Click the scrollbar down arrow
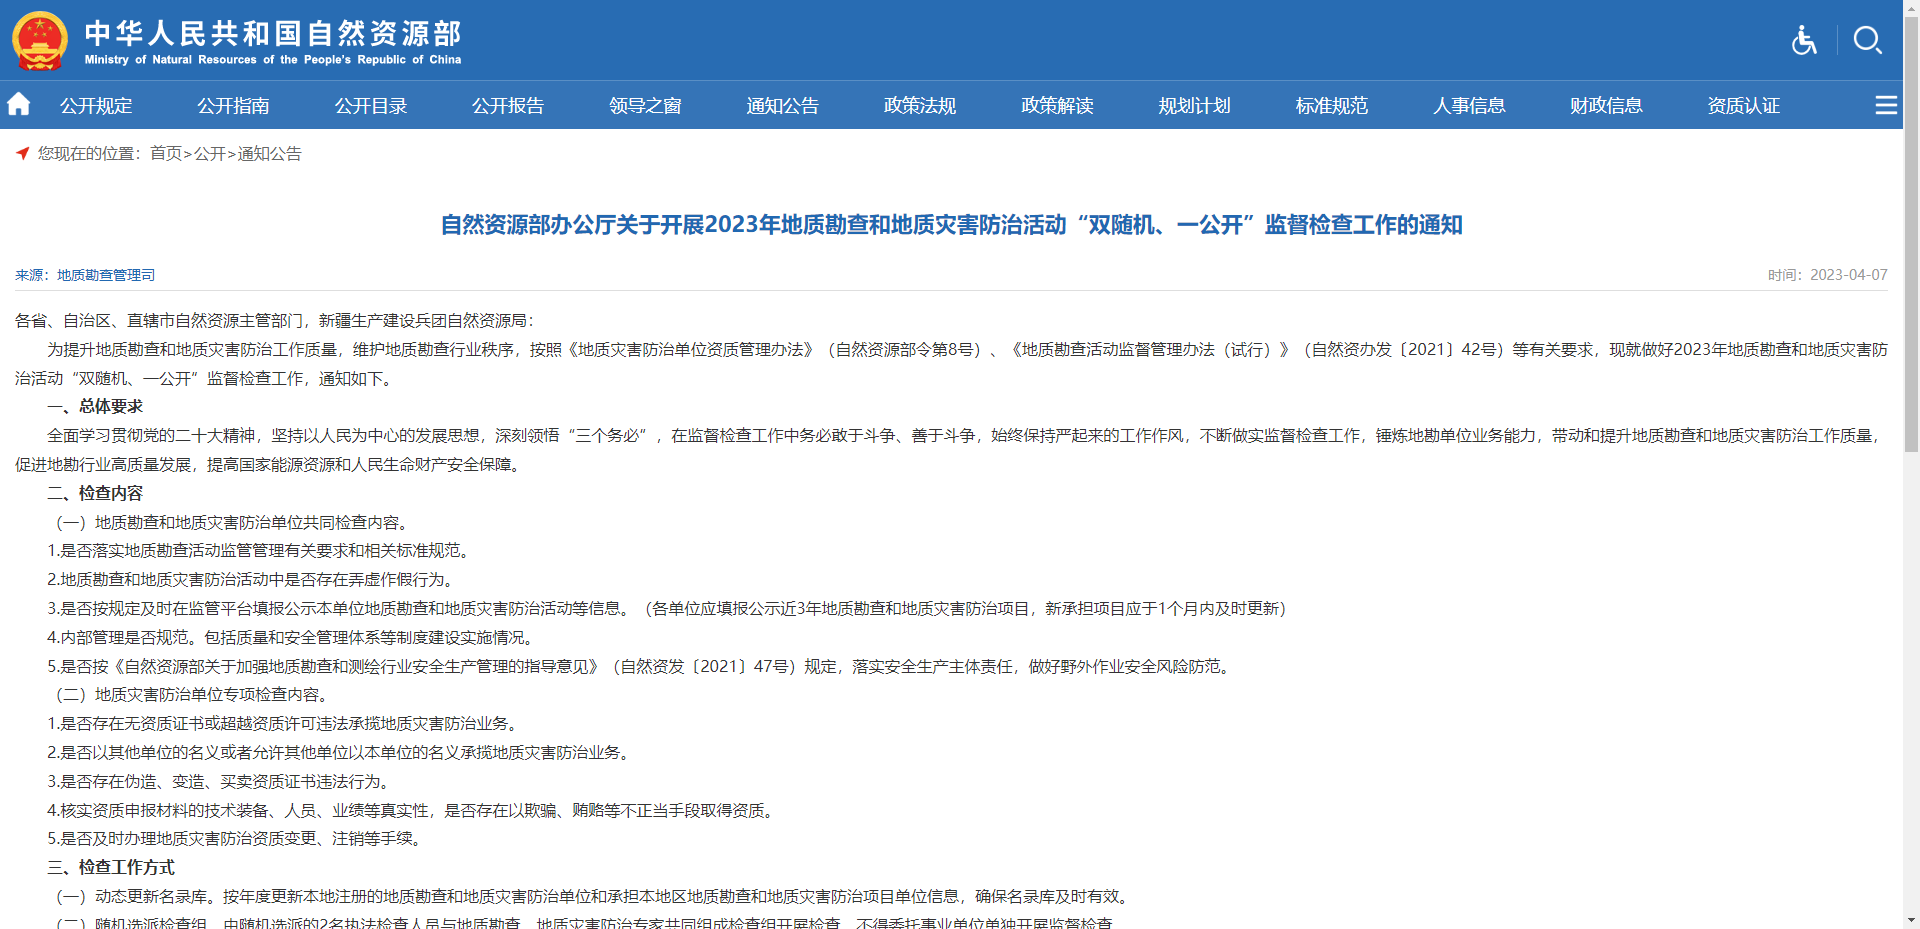Image resolution: width=1920 pixels, height=929 pixels. [x=1911, y=920]
